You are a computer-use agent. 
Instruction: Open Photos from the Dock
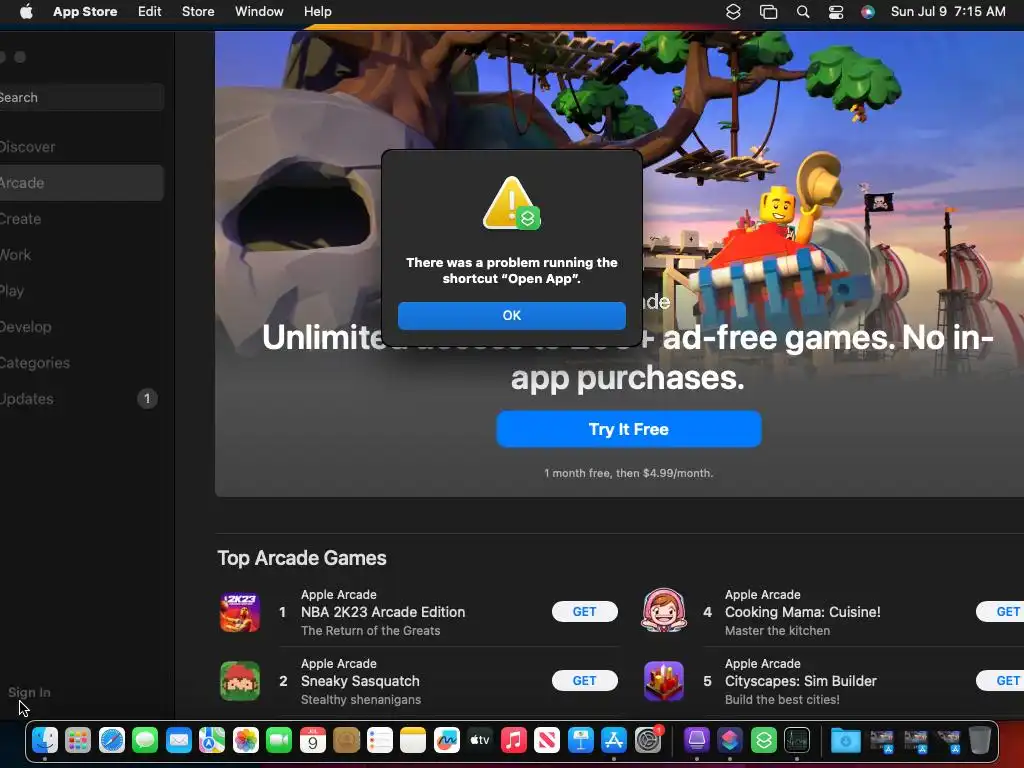(x=246, y=740)
